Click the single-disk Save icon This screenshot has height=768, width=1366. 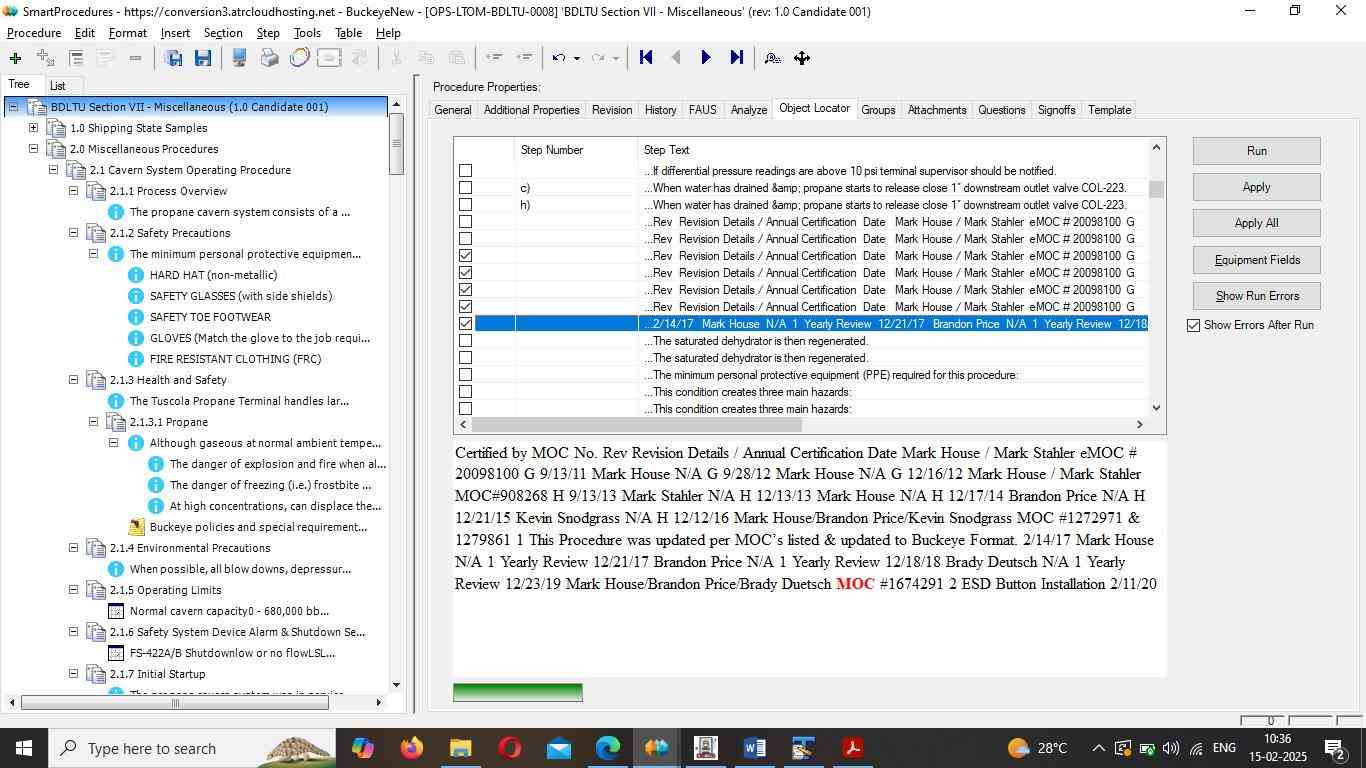[203, 58]
